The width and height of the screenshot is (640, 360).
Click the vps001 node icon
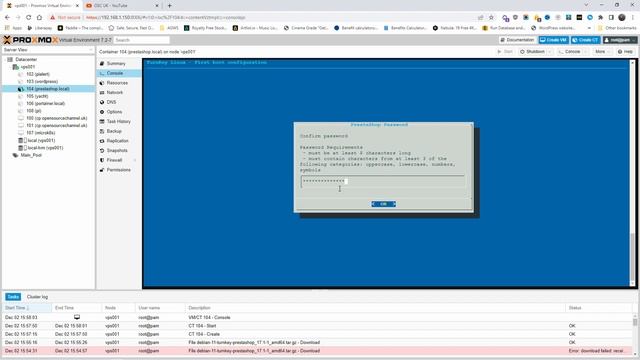[x=16, y=67]
